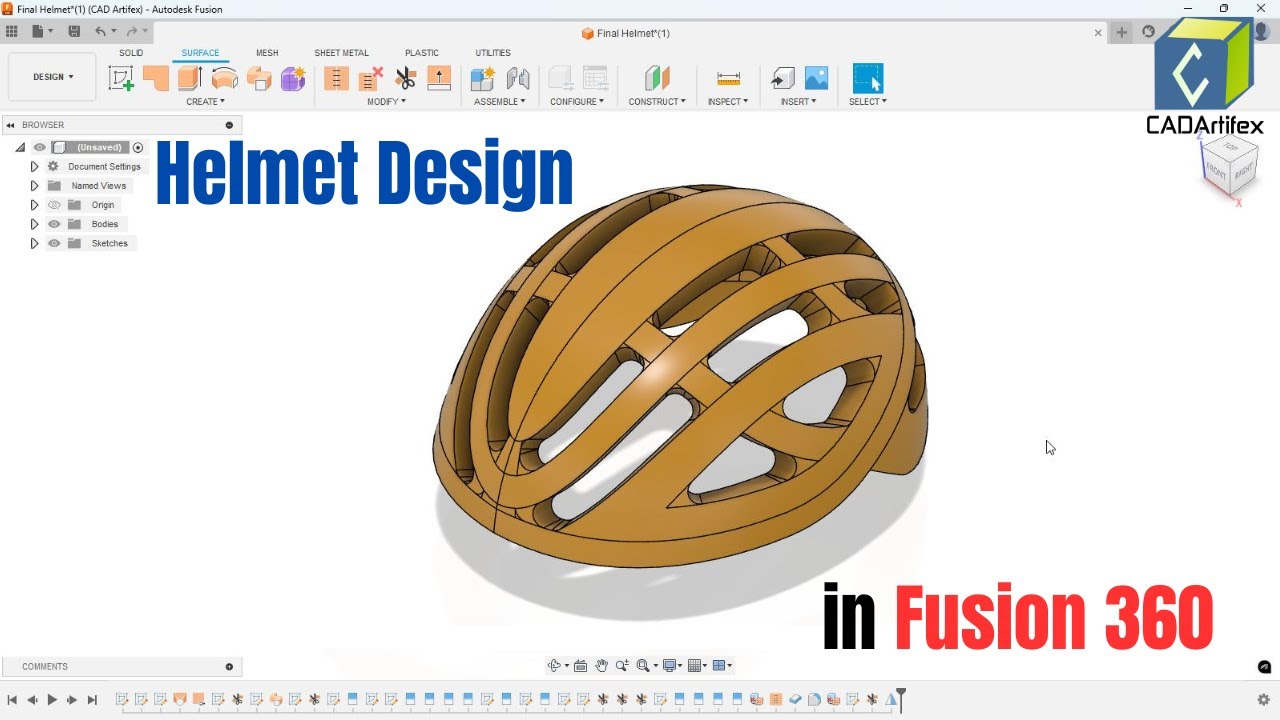
Task: Switch to the SOLID tab
Action: pos(131,53)
